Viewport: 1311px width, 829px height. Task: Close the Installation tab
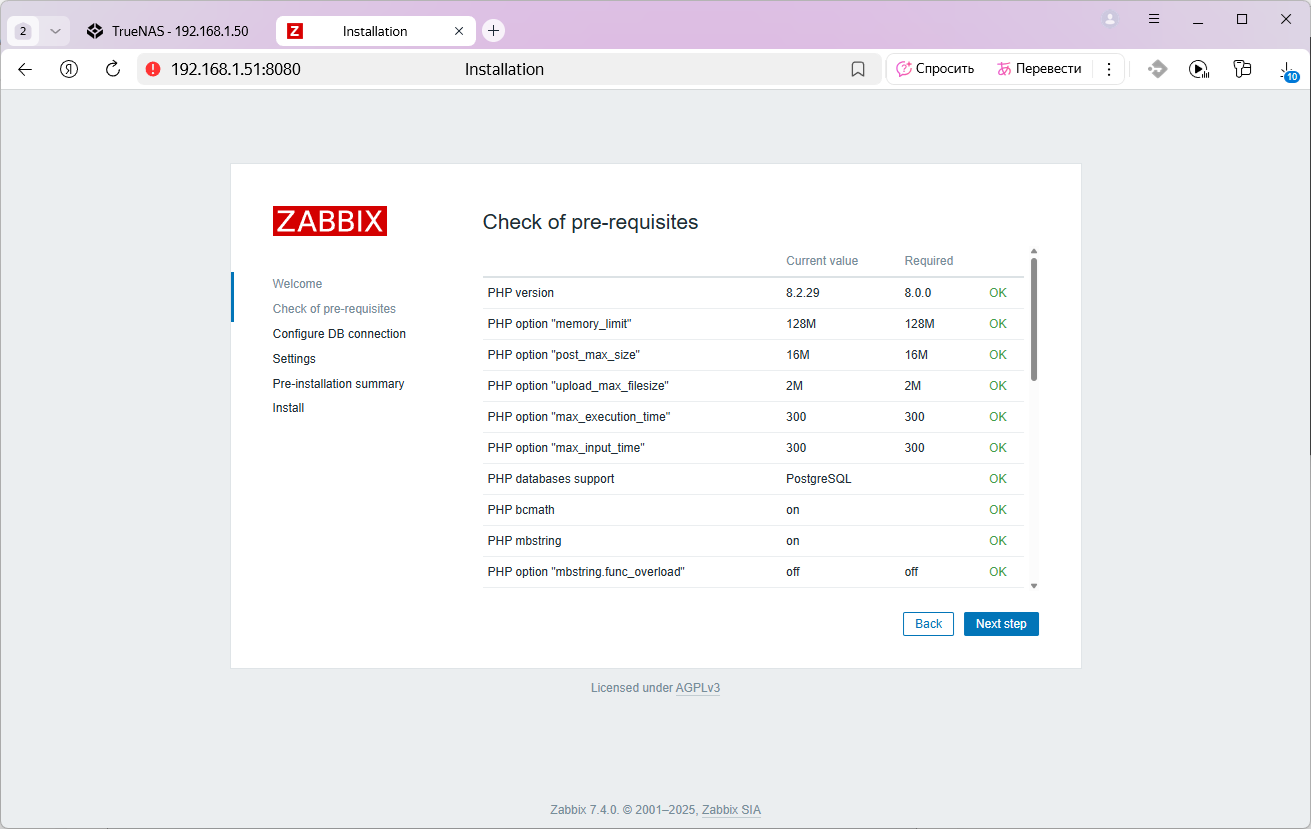click(459, 31)
